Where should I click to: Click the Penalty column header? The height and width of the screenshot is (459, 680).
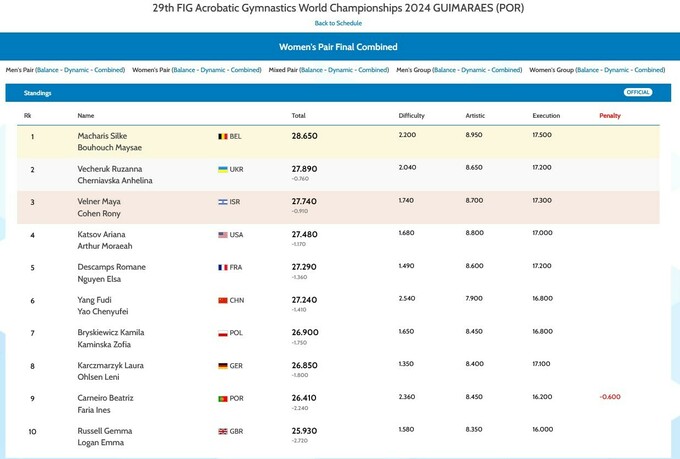[x=610, y=116]
